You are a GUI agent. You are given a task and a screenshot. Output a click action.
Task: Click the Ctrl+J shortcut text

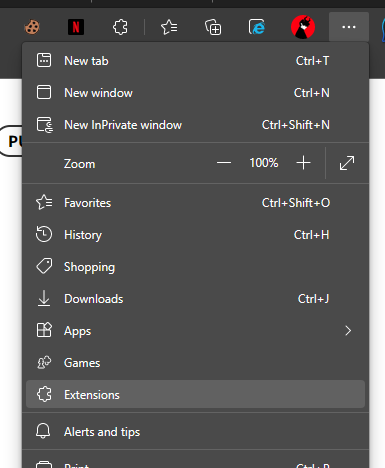[x=313, y=299]
